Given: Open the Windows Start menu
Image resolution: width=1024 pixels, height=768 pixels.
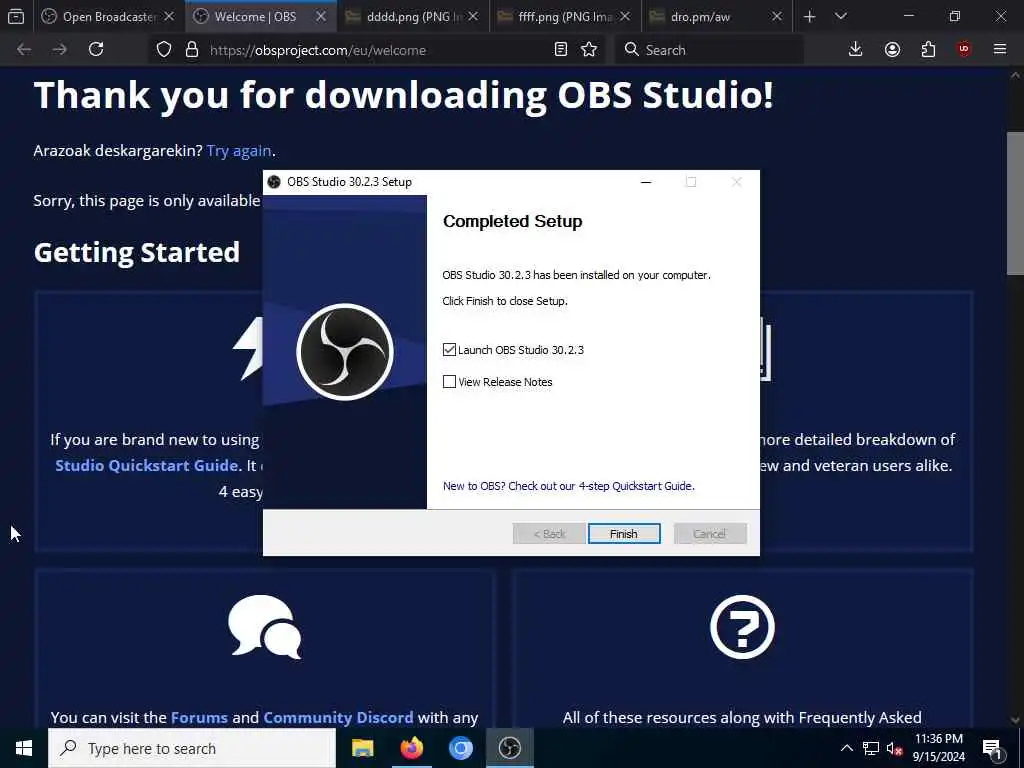Looking at the screenshot, I should (x=24, y=748).
